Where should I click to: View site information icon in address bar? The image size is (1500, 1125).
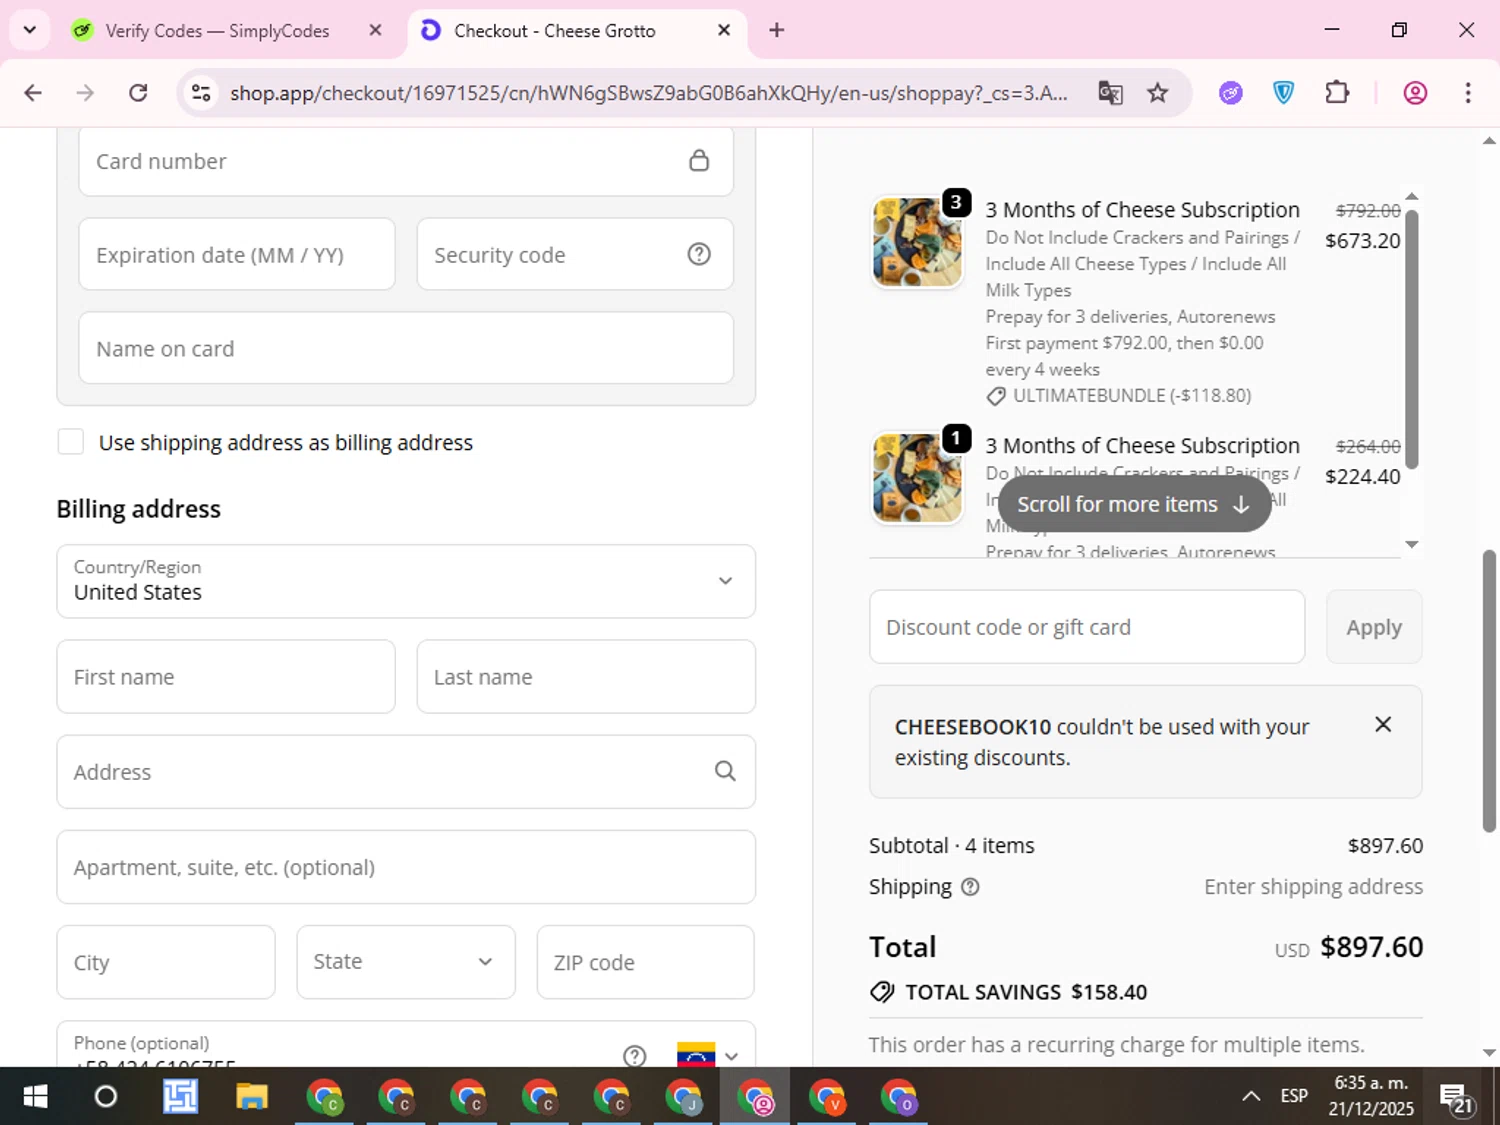[201, 93]
